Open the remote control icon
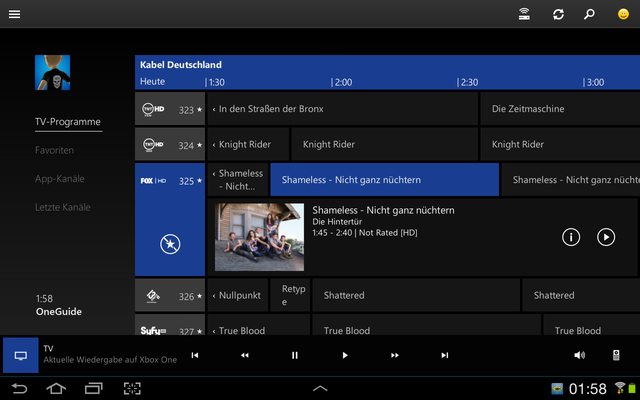Viewport: 640px width, 400px height. click(x=616, y=355)
